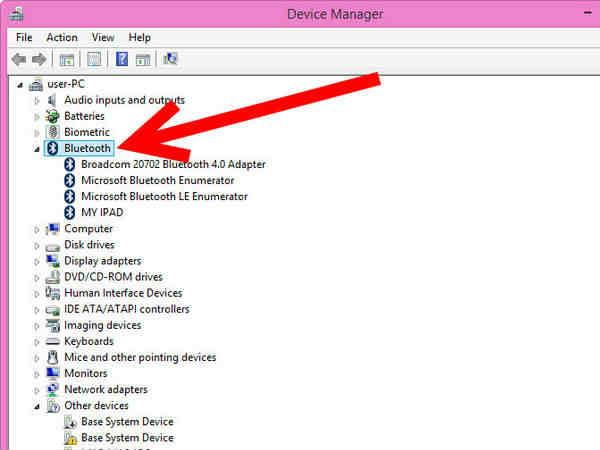The image size is (600, 450).
Task: Collapse the user-PC root node
Action: click(x=21, y=85)
